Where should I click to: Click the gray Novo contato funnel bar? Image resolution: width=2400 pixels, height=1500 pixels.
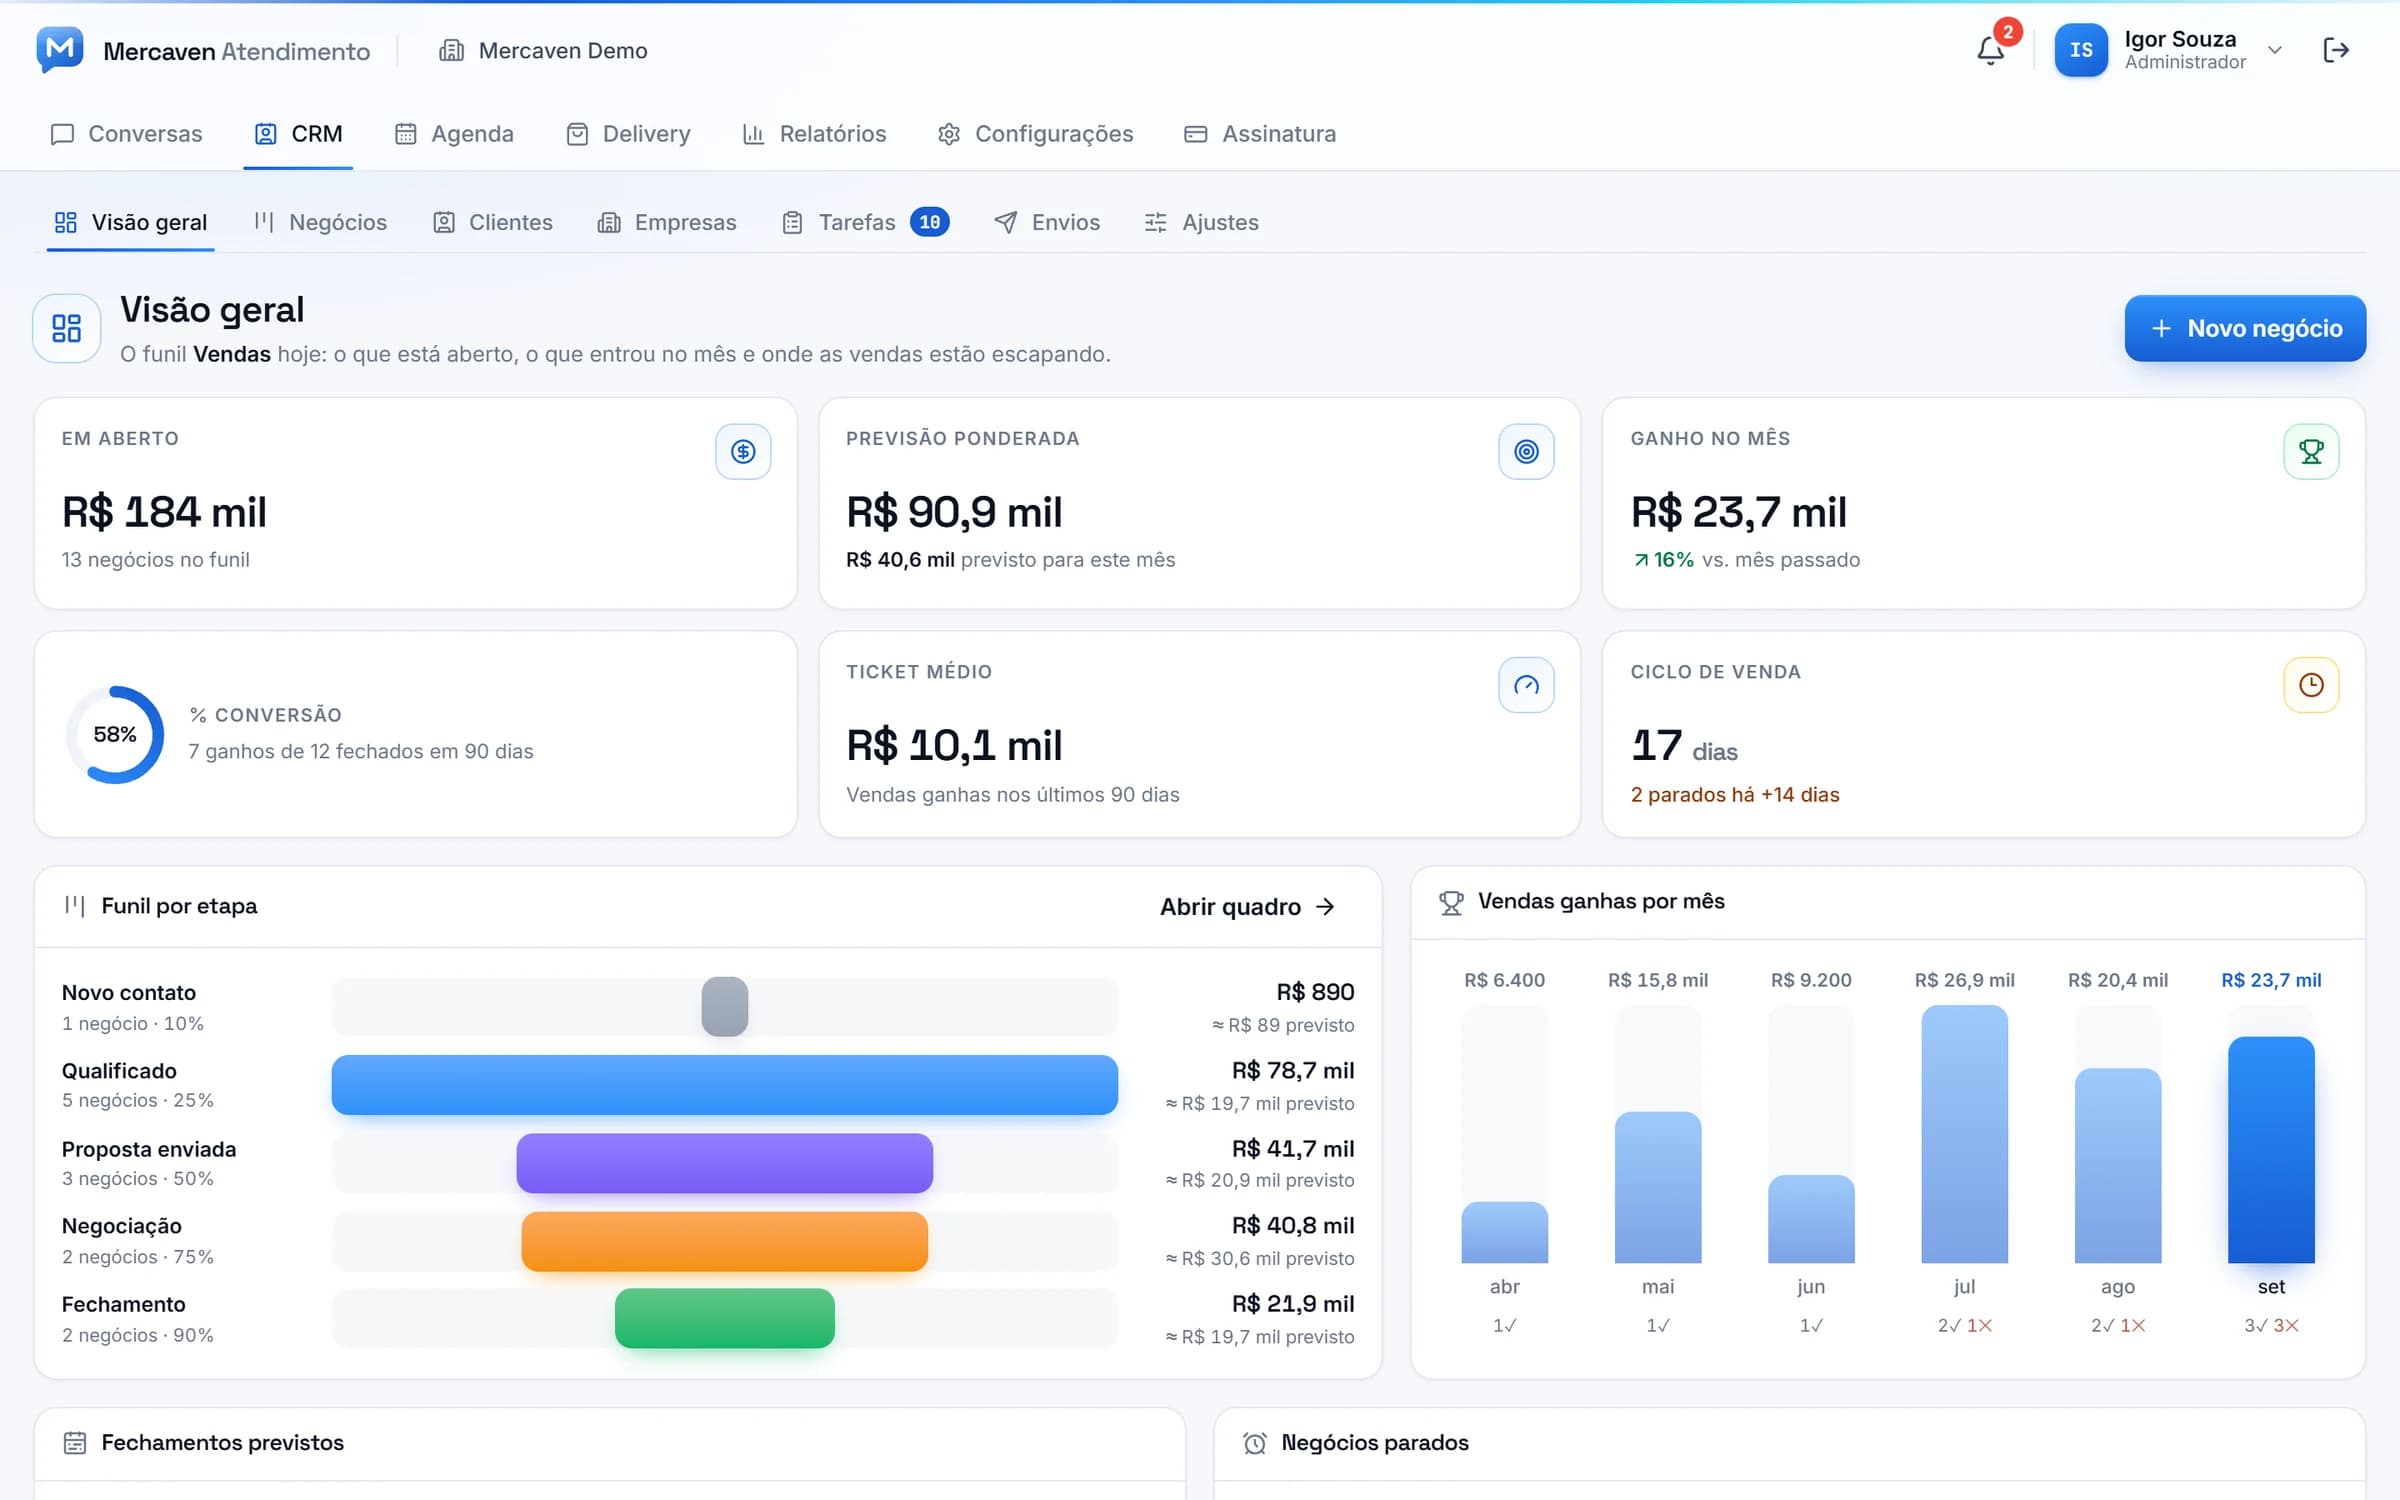(x=724, y=1007)
